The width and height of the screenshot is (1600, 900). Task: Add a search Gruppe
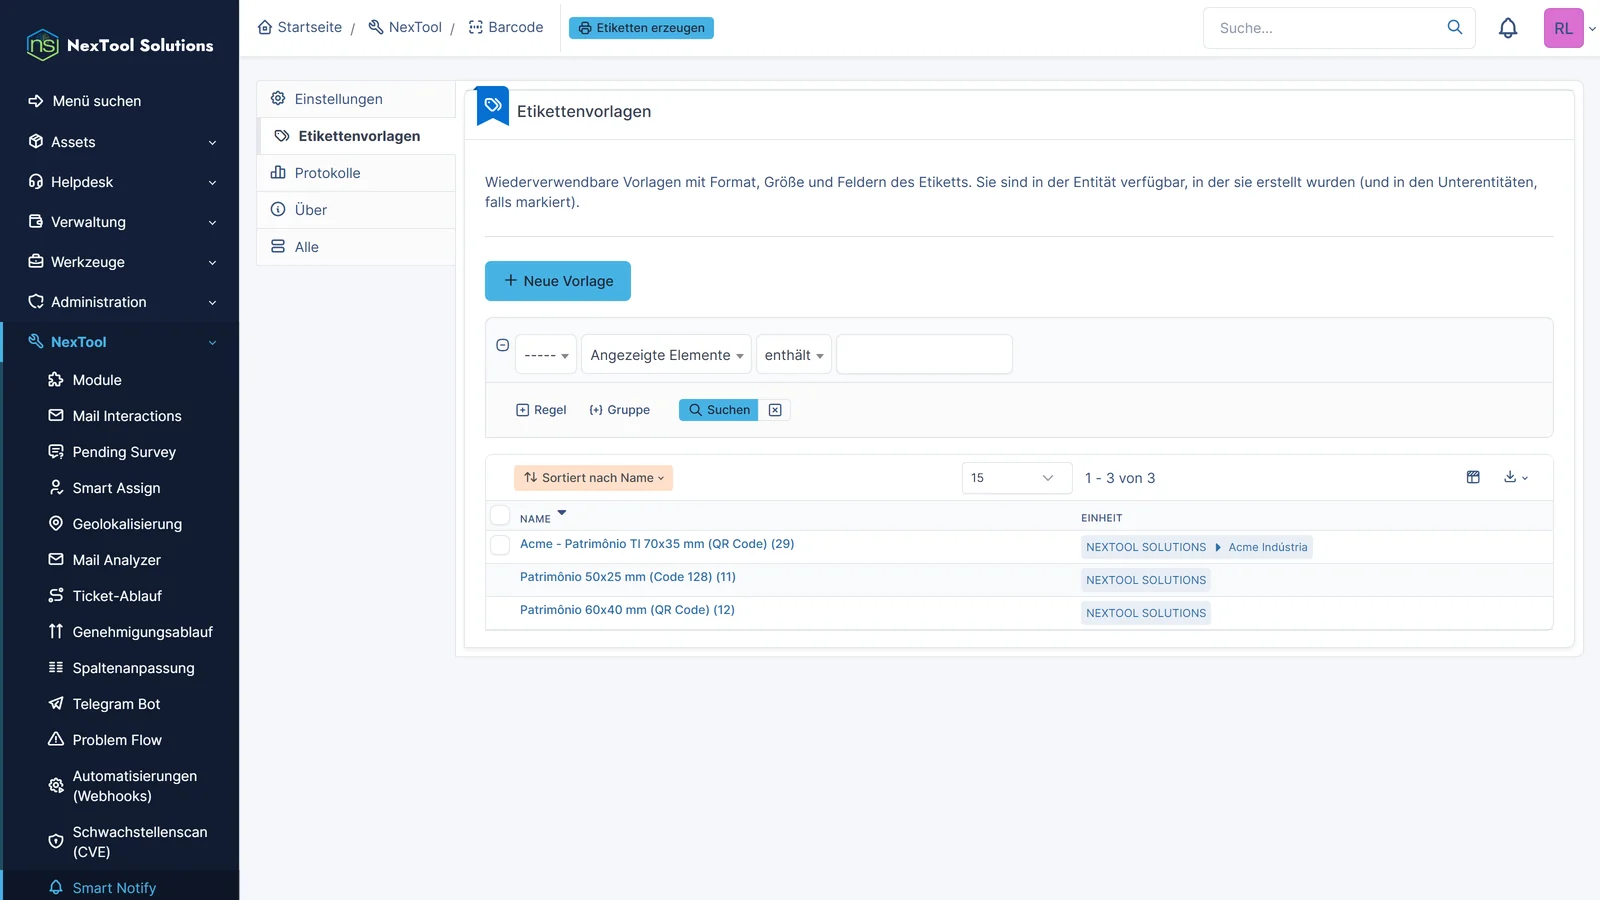(620, 410)
